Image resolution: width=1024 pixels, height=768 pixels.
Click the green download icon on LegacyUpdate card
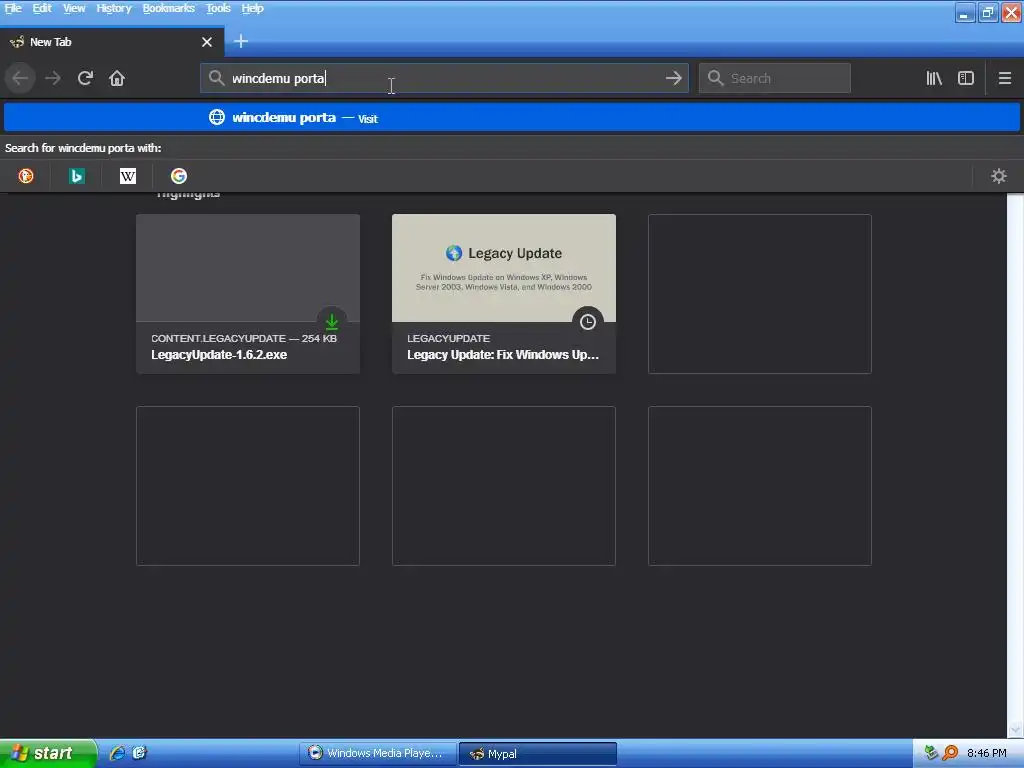point(332,321)
